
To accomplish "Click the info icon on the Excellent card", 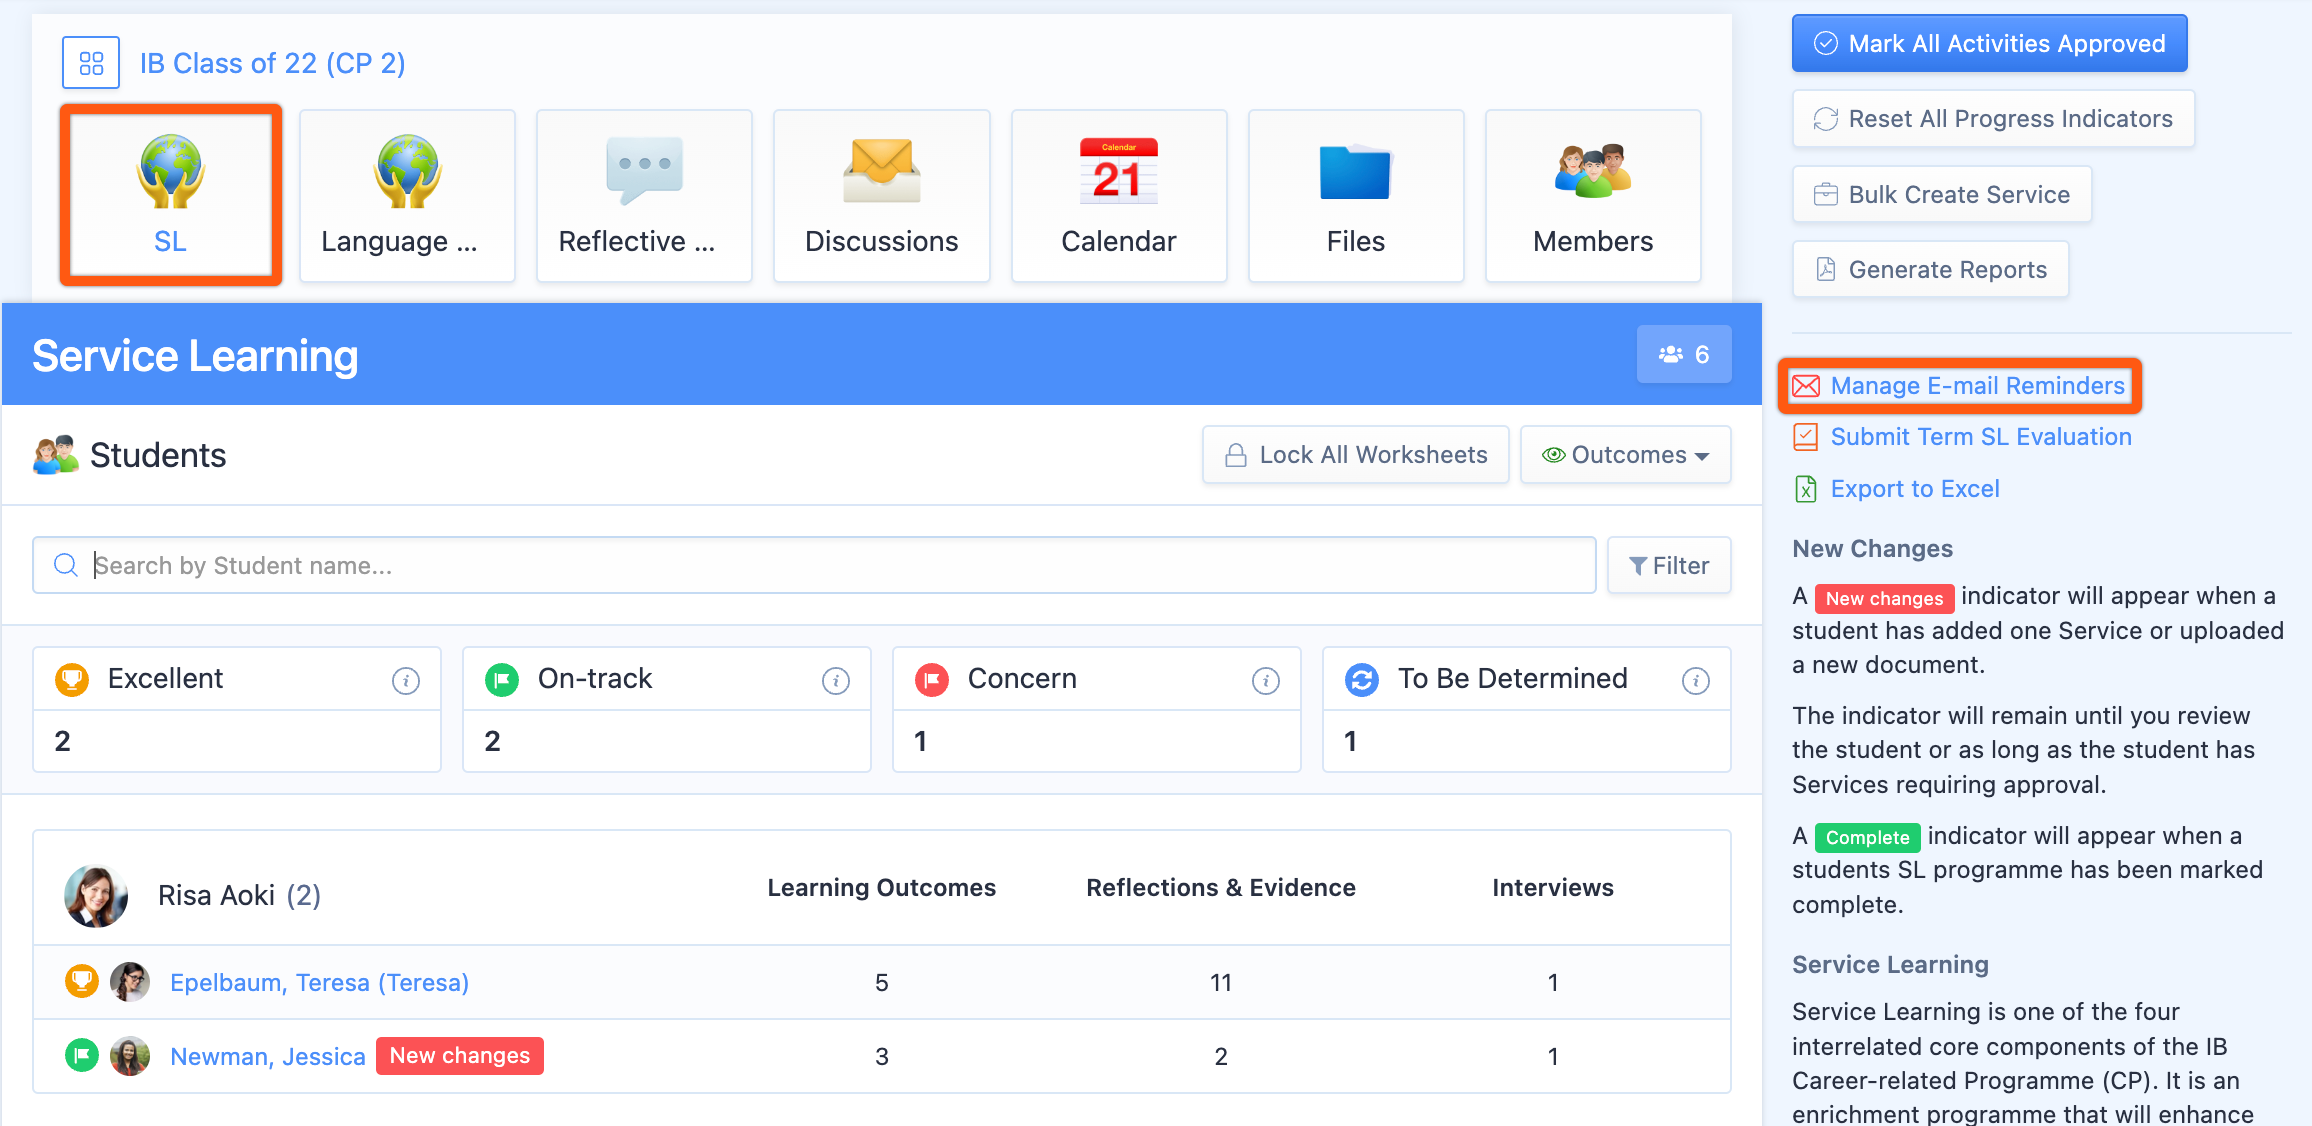I will coord(406,679).
